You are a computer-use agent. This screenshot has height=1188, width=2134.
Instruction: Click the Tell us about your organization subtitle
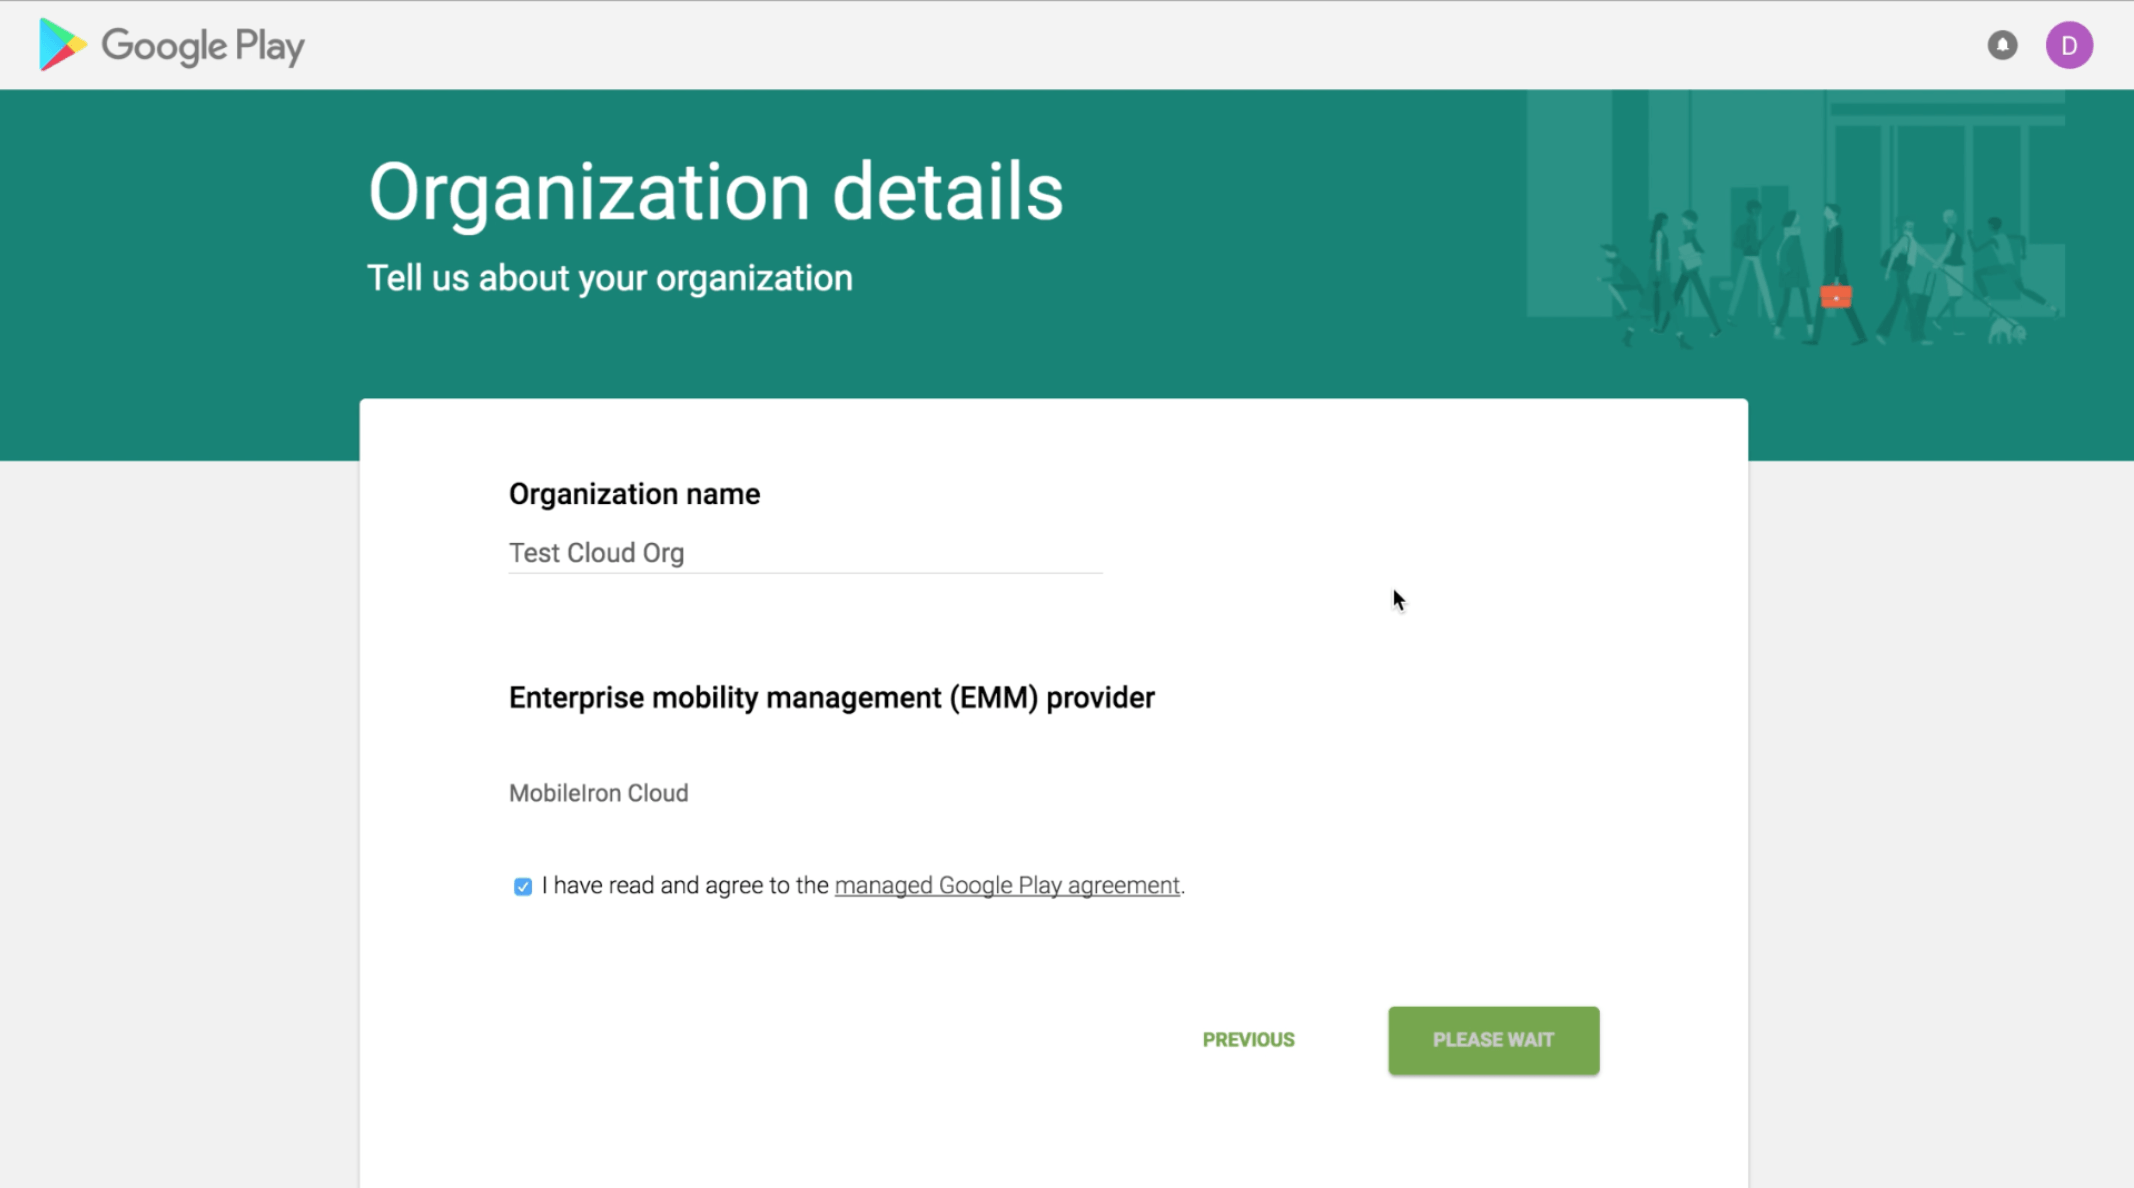[x=610, y=278]
